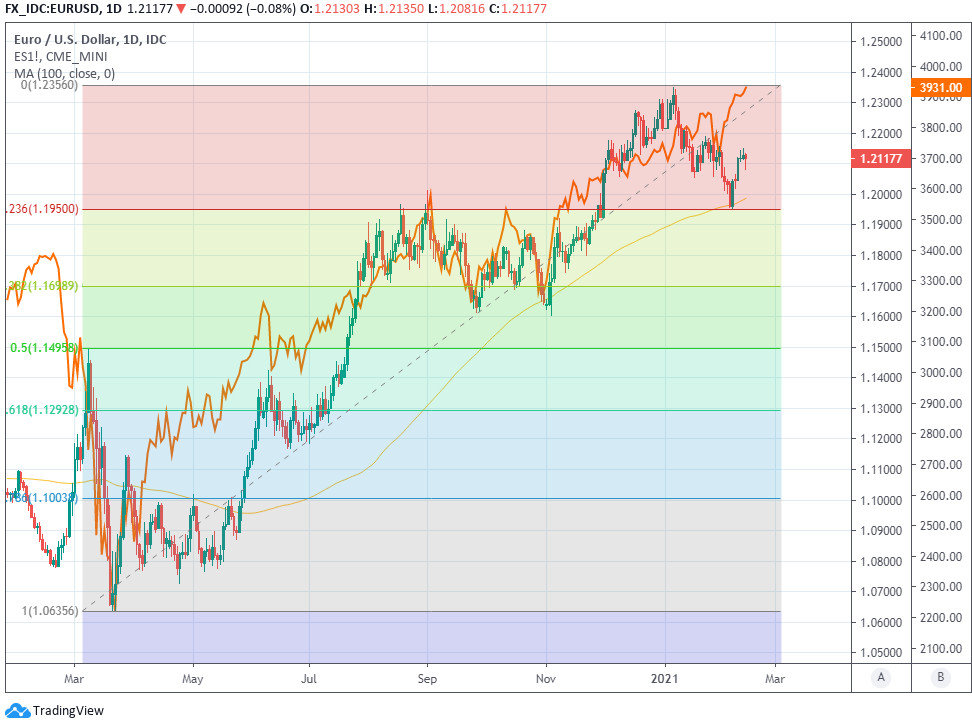Select the 0.5 (1.14958) Fibonacci level label
The image size is (972, 722).
tap(44, 348)
